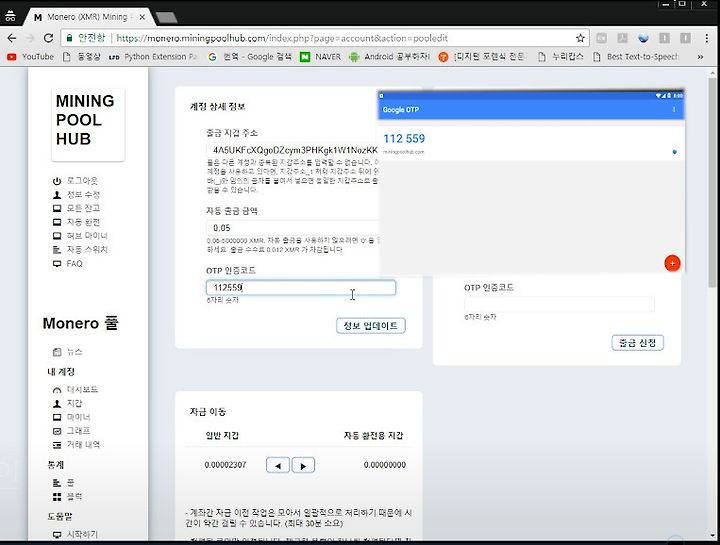Click the OTP countdown timer indicator
This screenshot has width=720, height=545.
point(674,152)
